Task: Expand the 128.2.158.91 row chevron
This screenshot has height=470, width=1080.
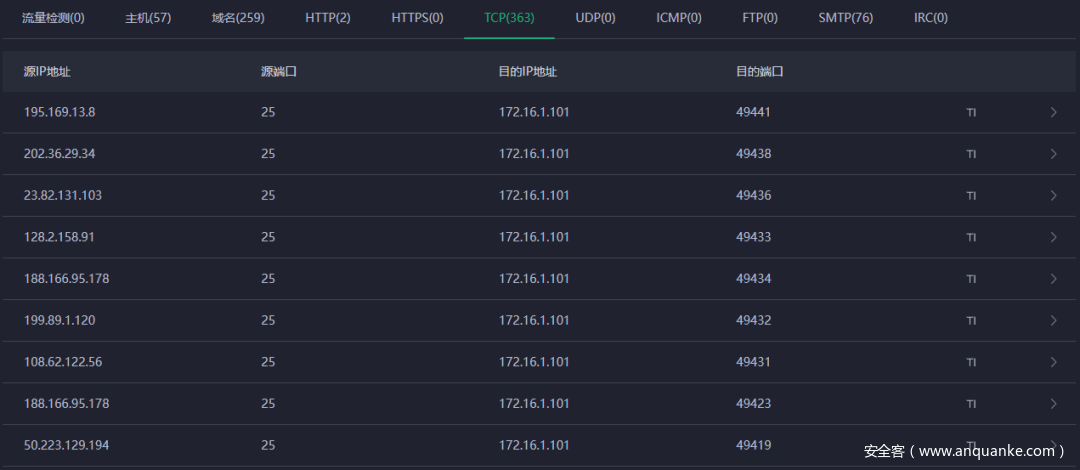Action: point(1053,238)
